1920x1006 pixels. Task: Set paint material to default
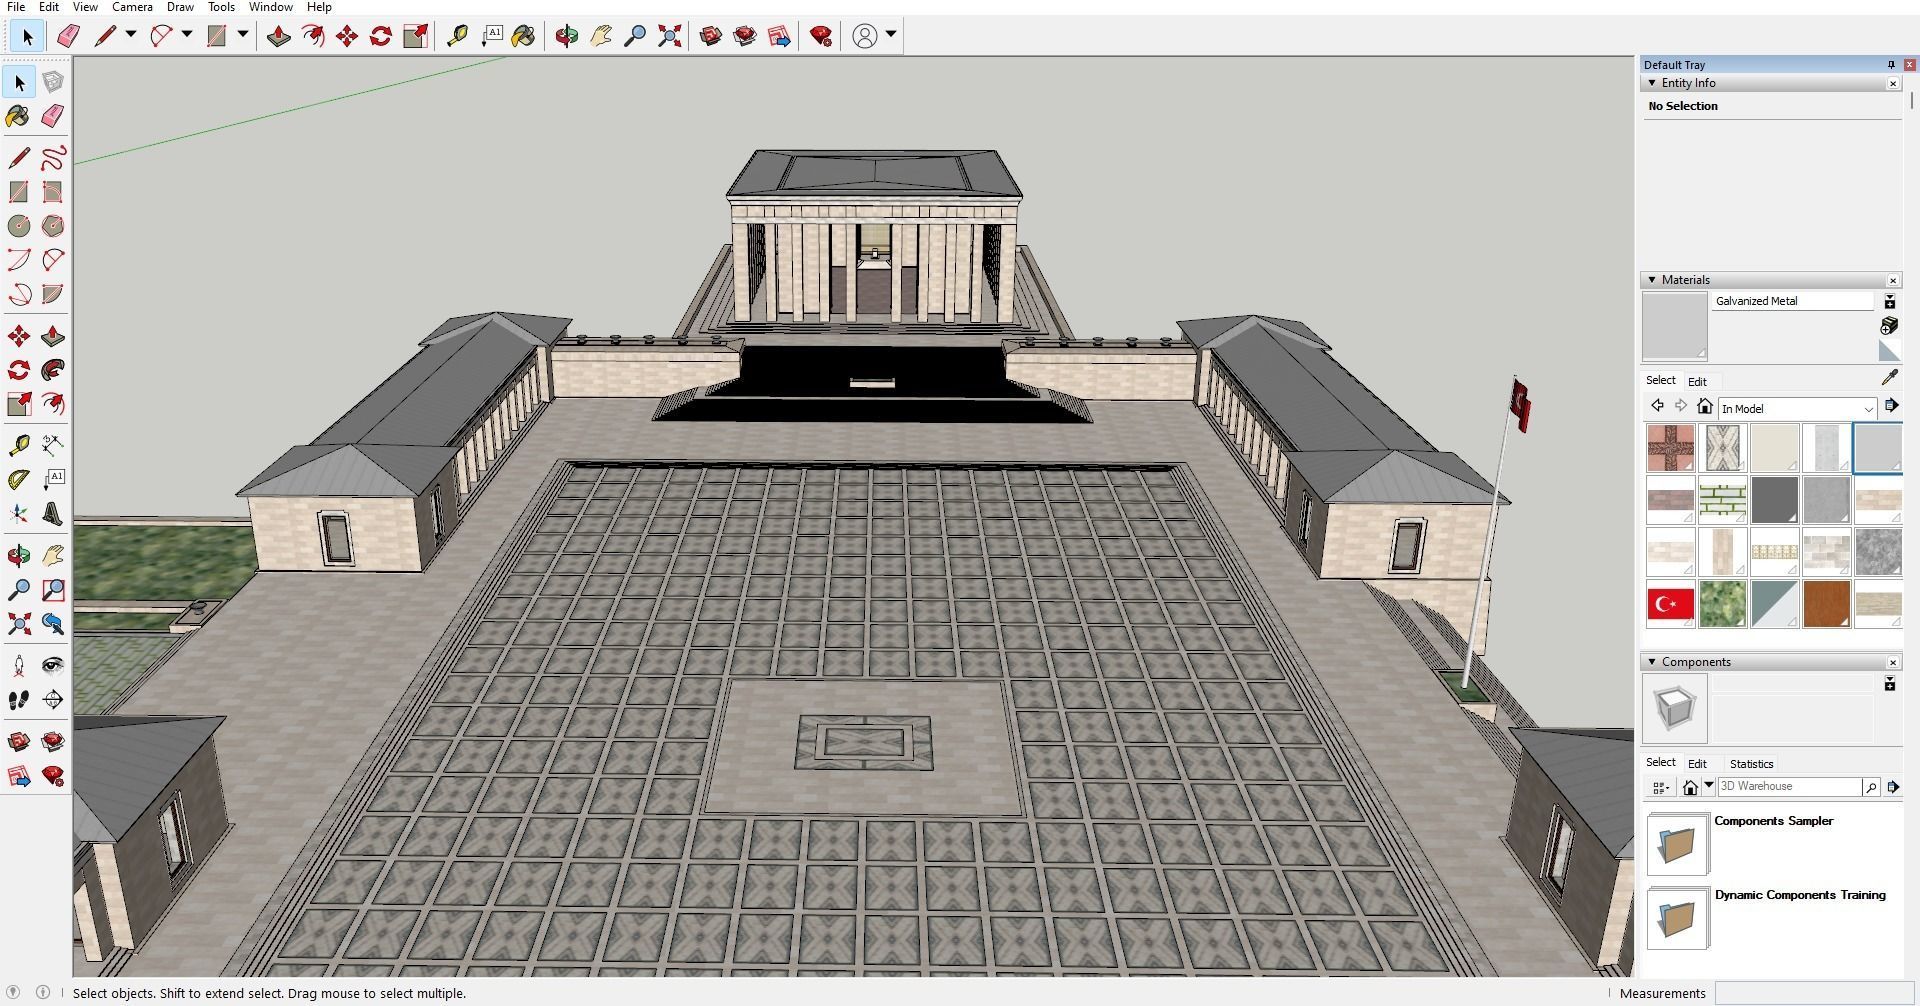click(1889, 350)
